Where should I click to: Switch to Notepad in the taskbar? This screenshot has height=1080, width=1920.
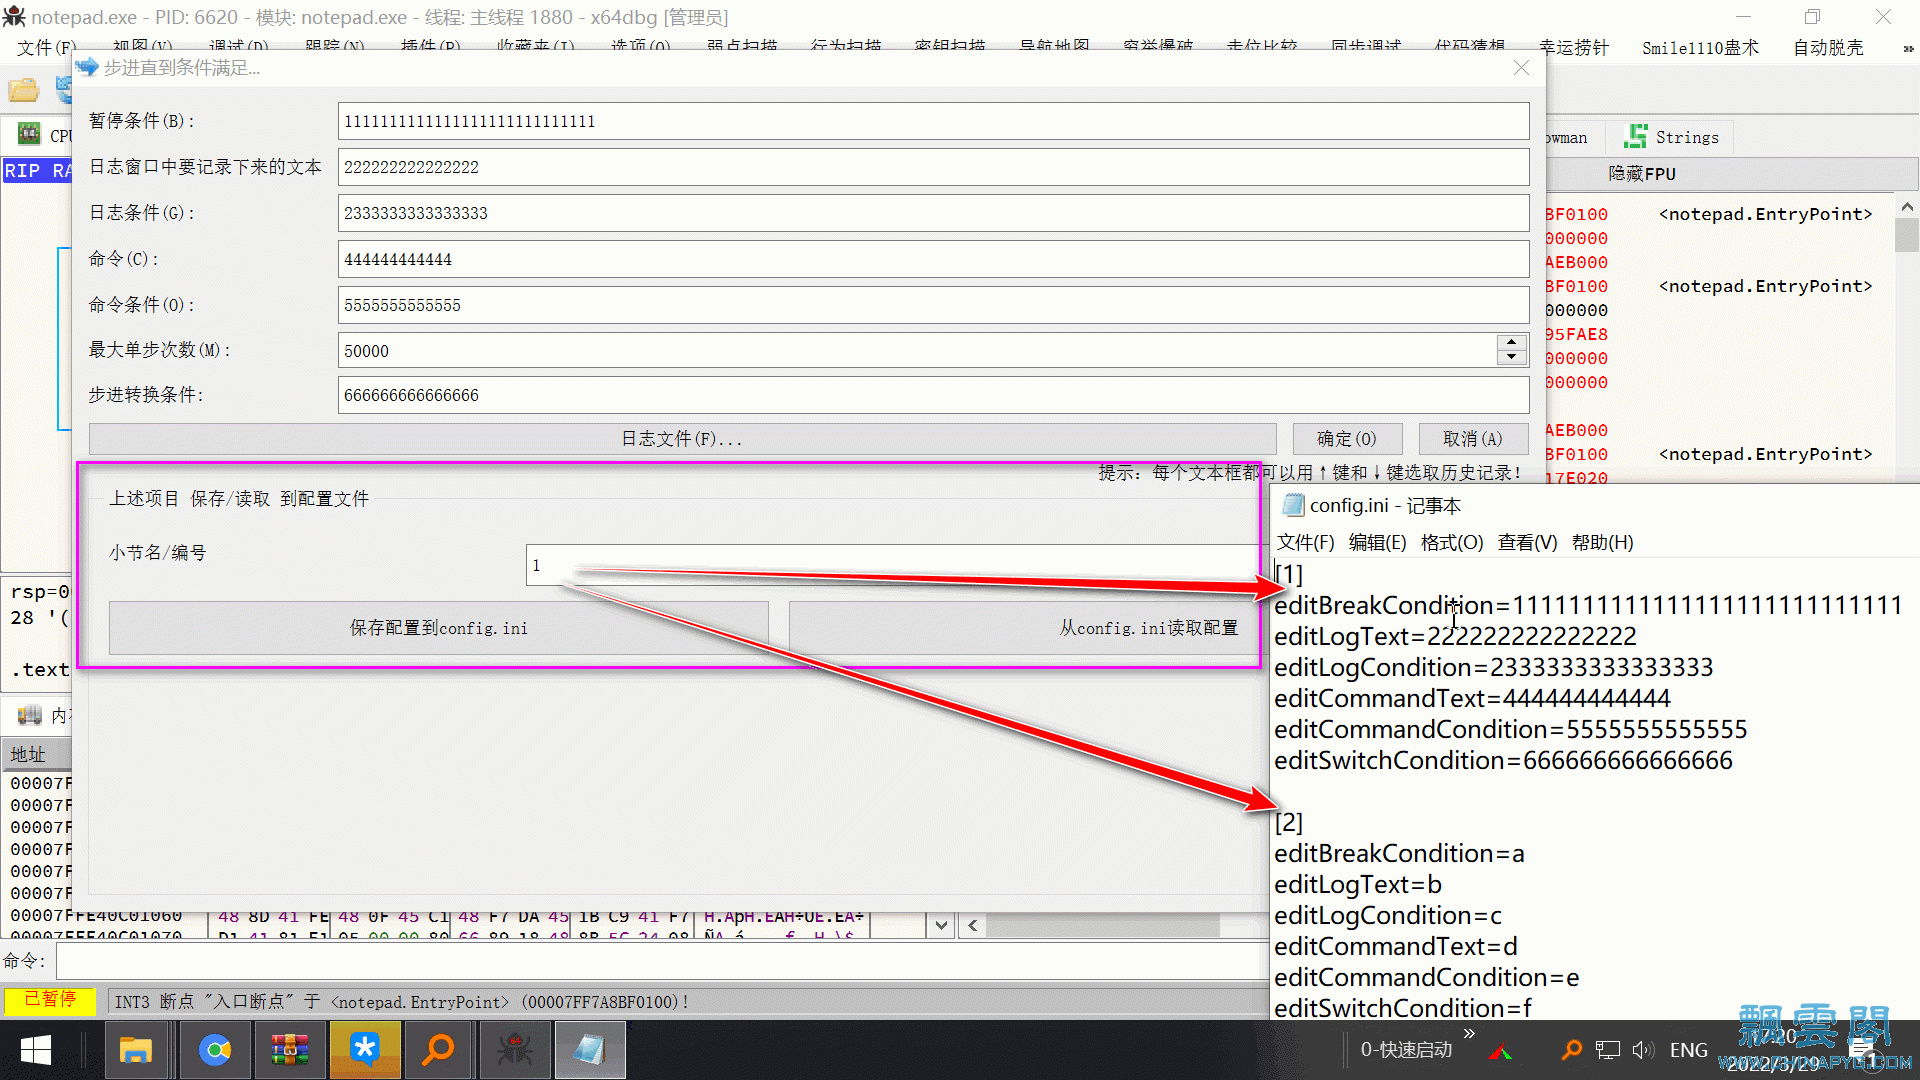tap(590, 1050)
